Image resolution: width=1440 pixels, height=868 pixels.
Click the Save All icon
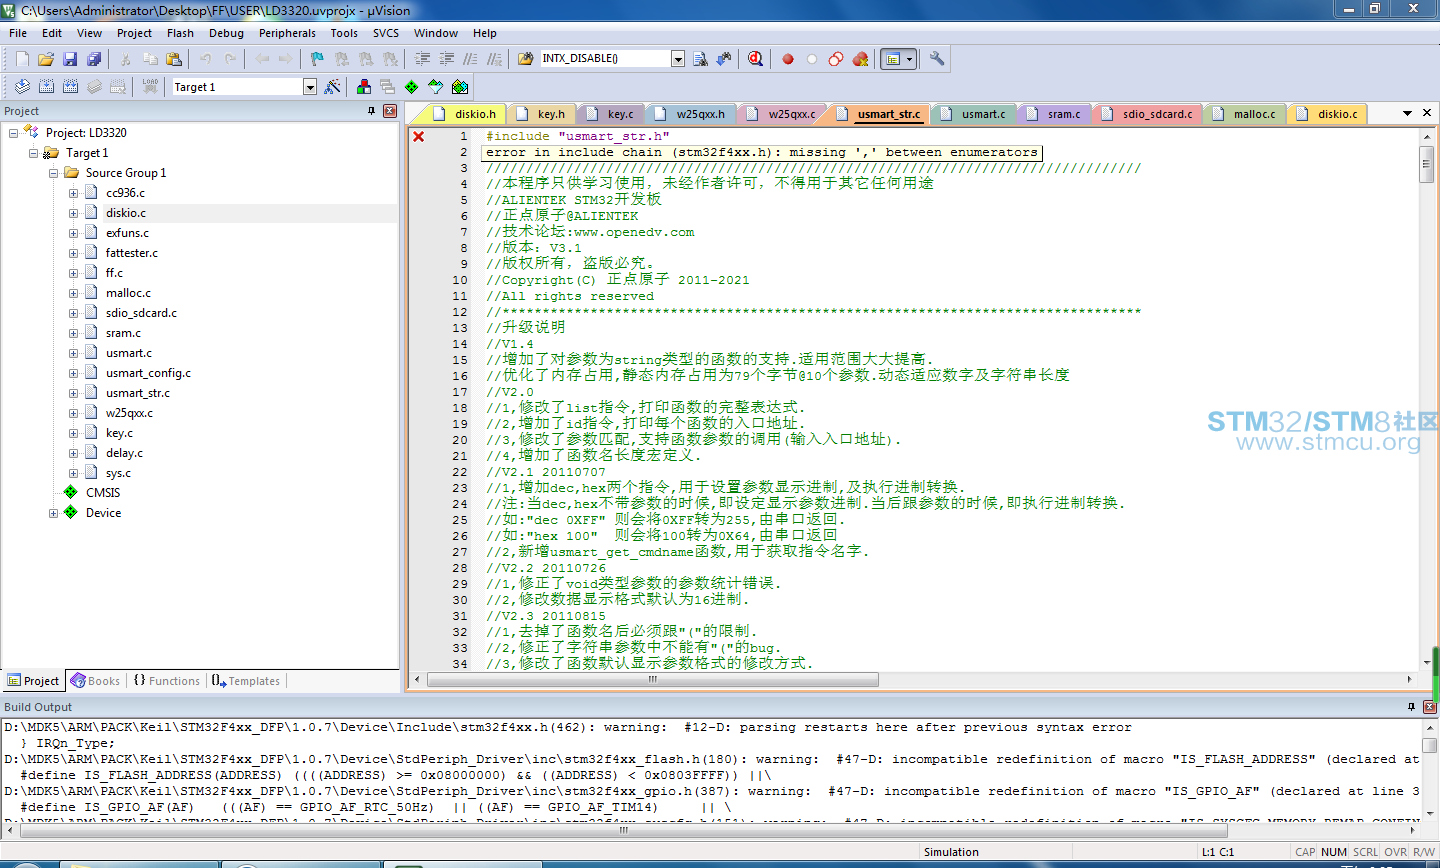94,59
